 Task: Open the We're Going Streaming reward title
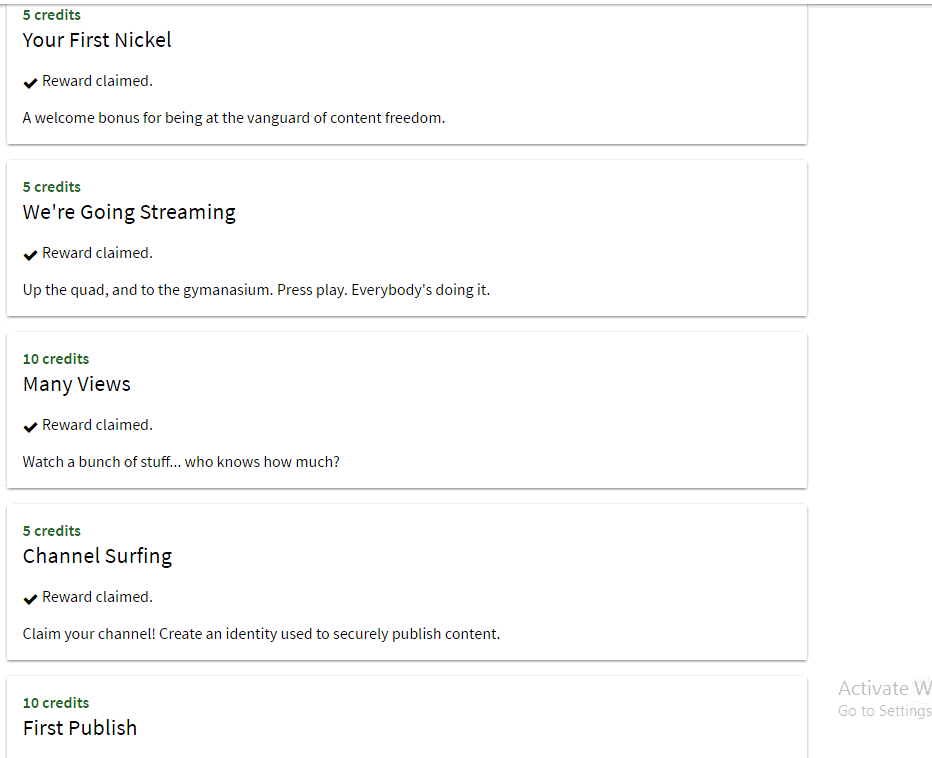[129, 212]
